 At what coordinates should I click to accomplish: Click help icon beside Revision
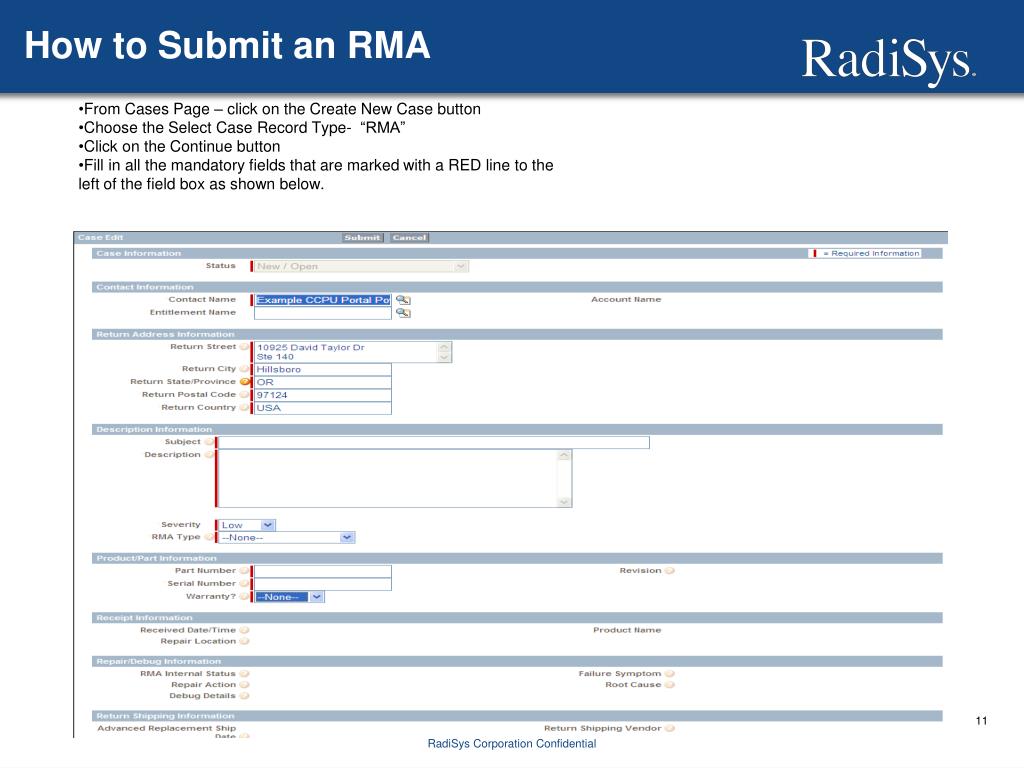pos(669,571)
